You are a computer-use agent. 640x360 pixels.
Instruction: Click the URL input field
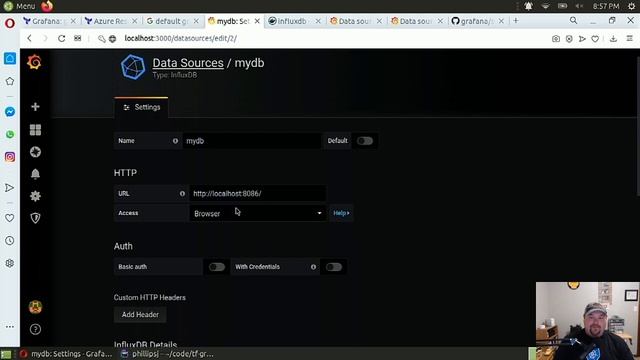pos(258,193)
